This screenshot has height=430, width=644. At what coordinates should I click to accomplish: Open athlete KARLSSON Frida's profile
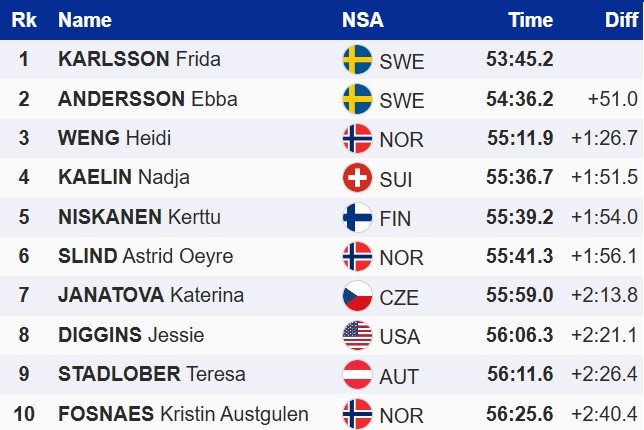tap(139, 60)
